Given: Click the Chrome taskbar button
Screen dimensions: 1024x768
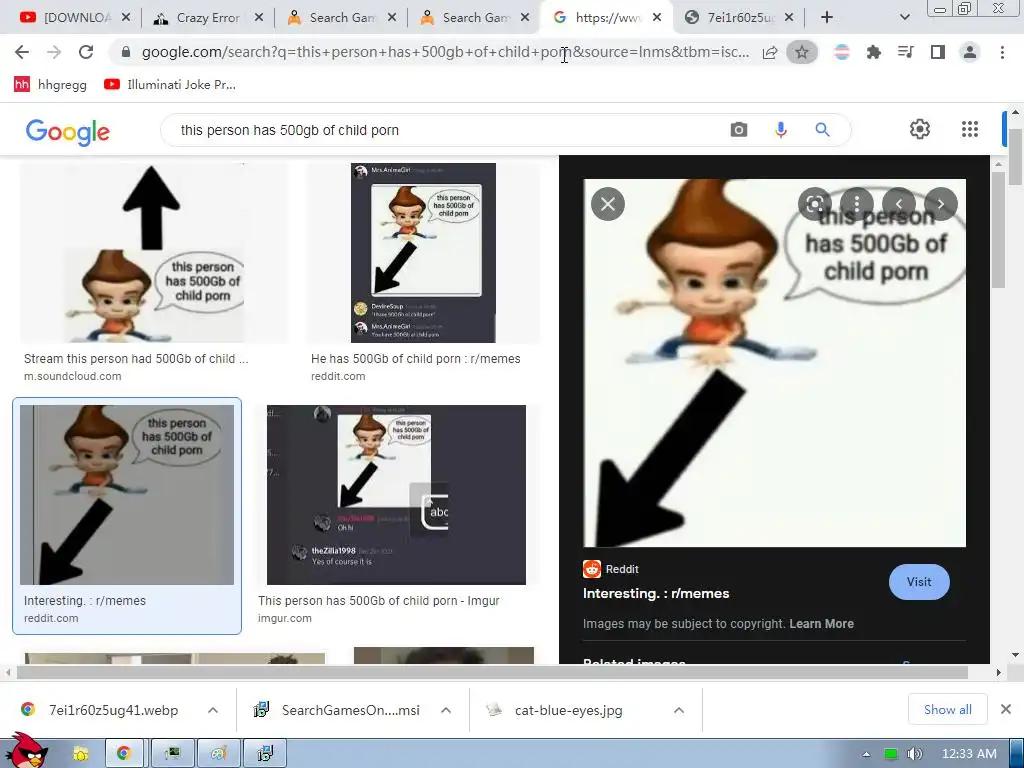Looking at the screenshot, I should [x=123, y=754].
